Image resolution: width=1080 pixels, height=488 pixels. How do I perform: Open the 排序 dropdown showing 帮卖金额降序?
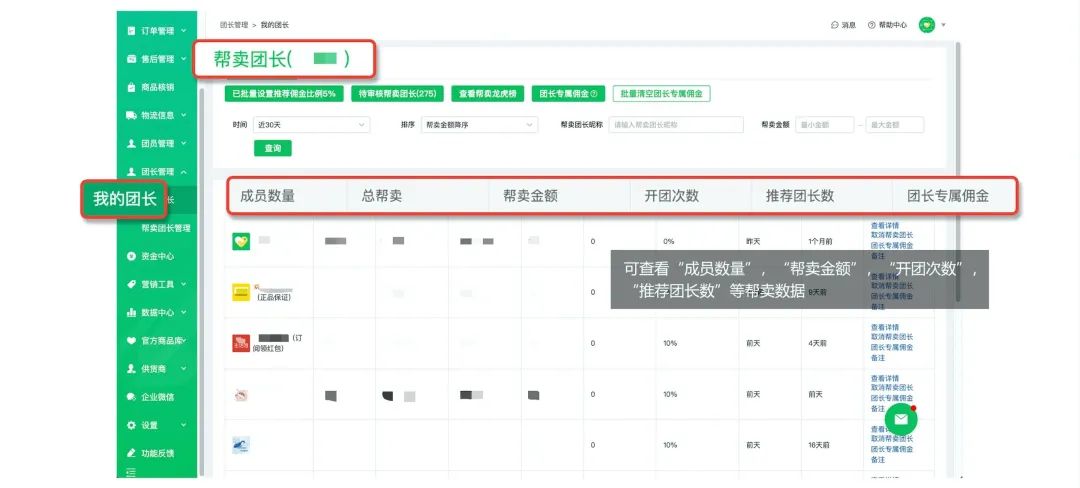(479, 125)
